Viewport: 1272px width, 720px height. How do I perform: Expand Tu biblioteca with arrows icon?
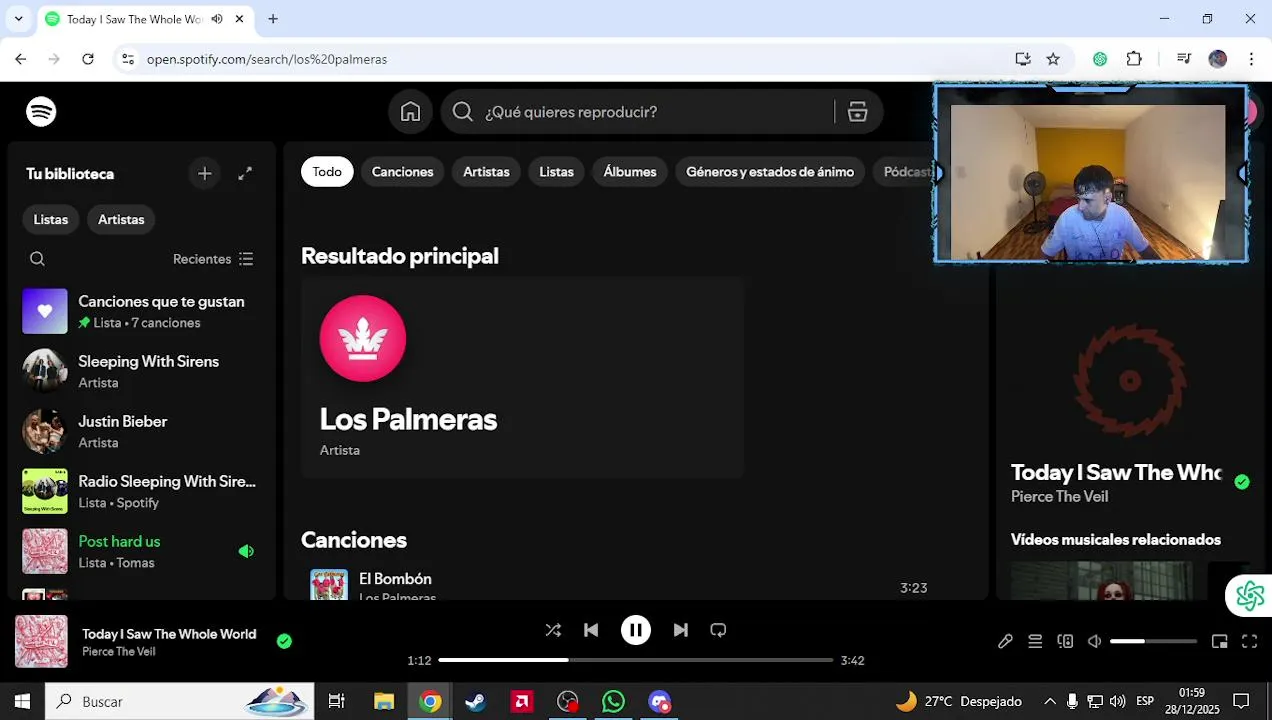tap(245, 174)
